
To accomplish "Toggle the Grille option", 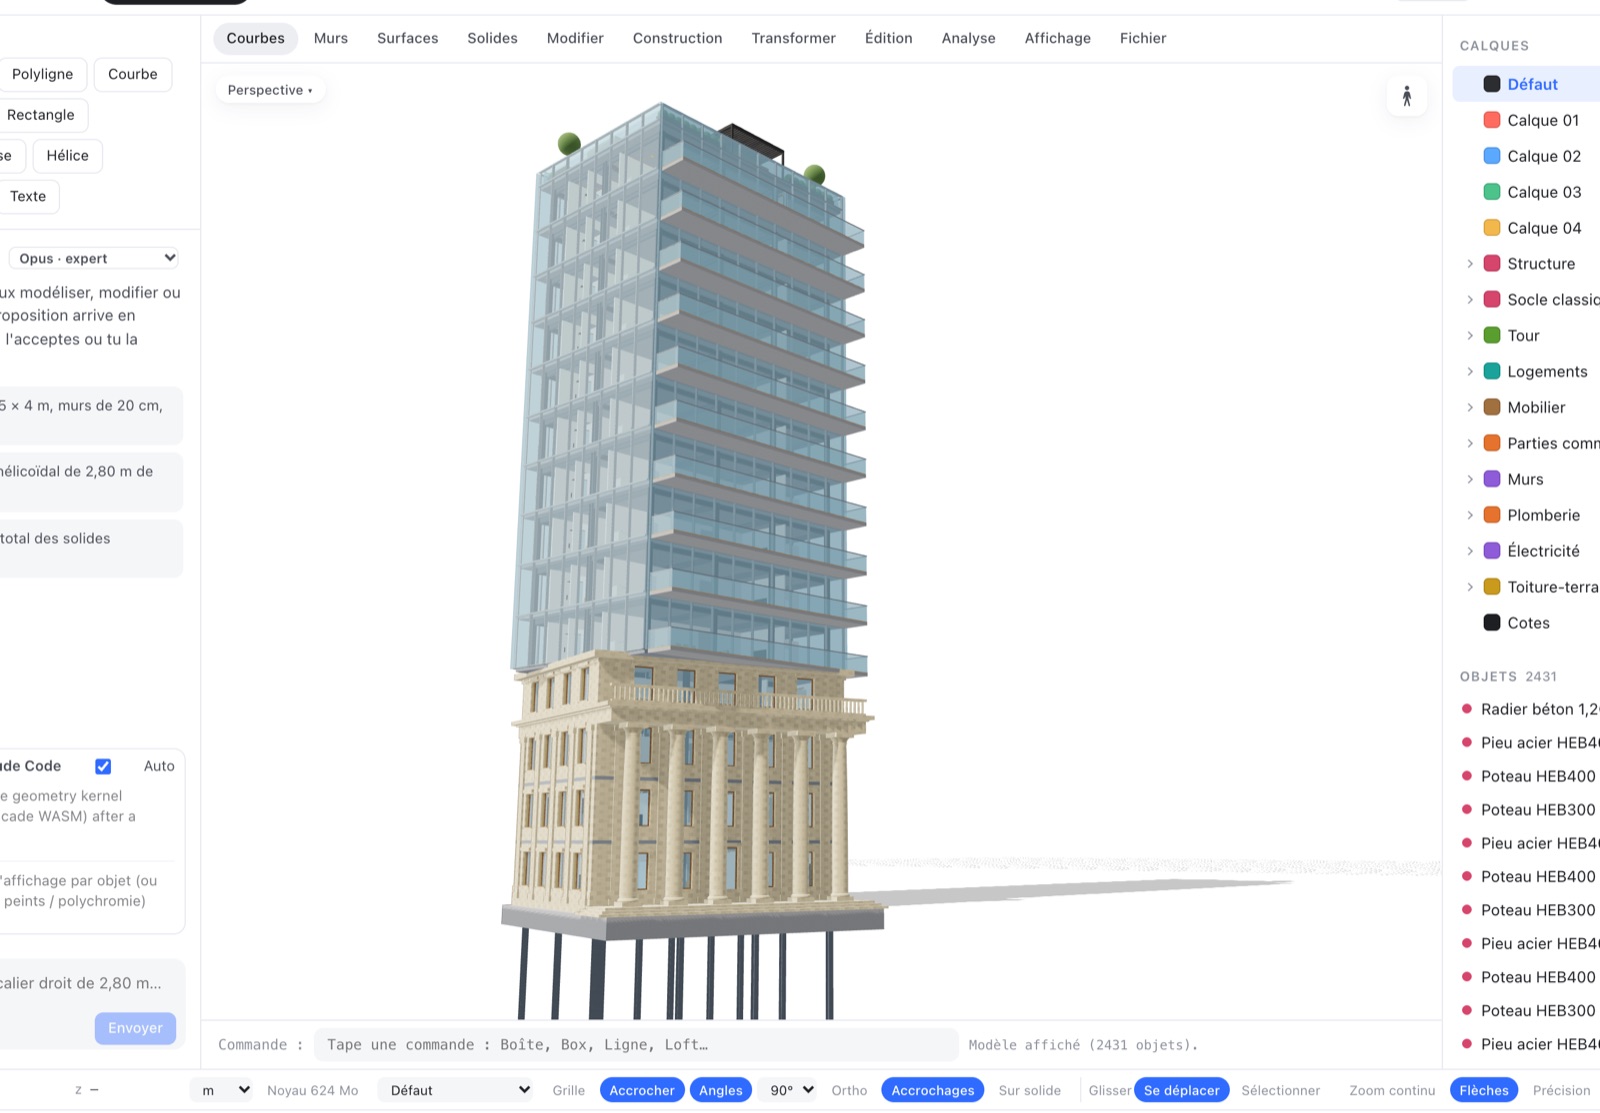I will [568, 1090].
